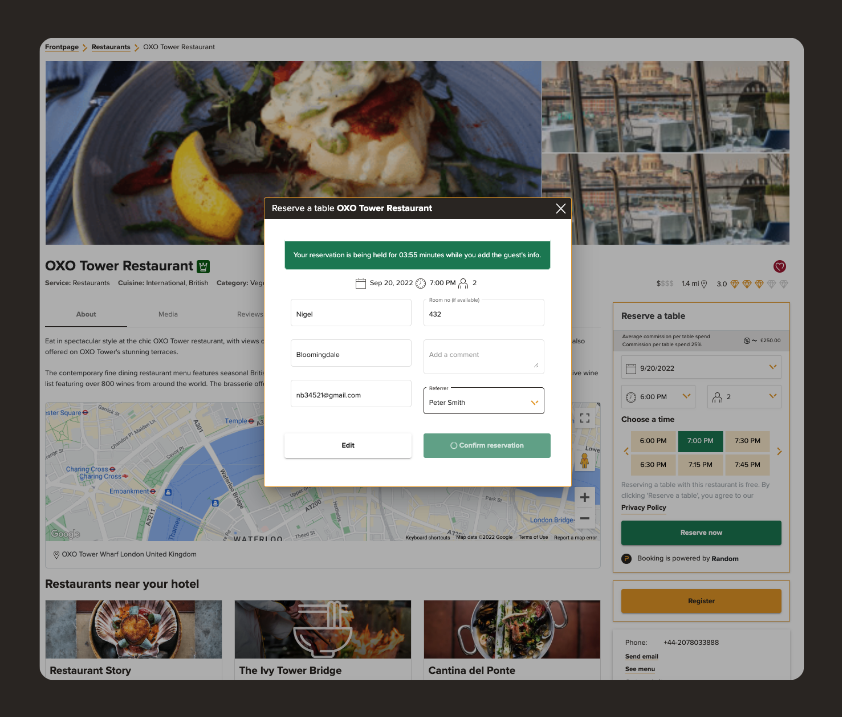Image resolution: width=842 pixels, height=717 pixels.
Task: Select the 6:00 PM time slot
Action: (x=653, y=441)
